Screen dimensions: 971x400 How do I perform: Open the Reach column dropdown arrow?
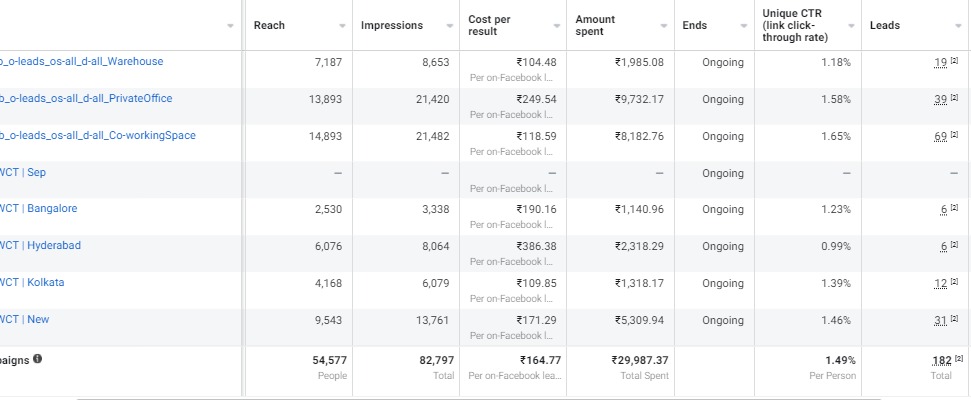[x=342, y=25]
